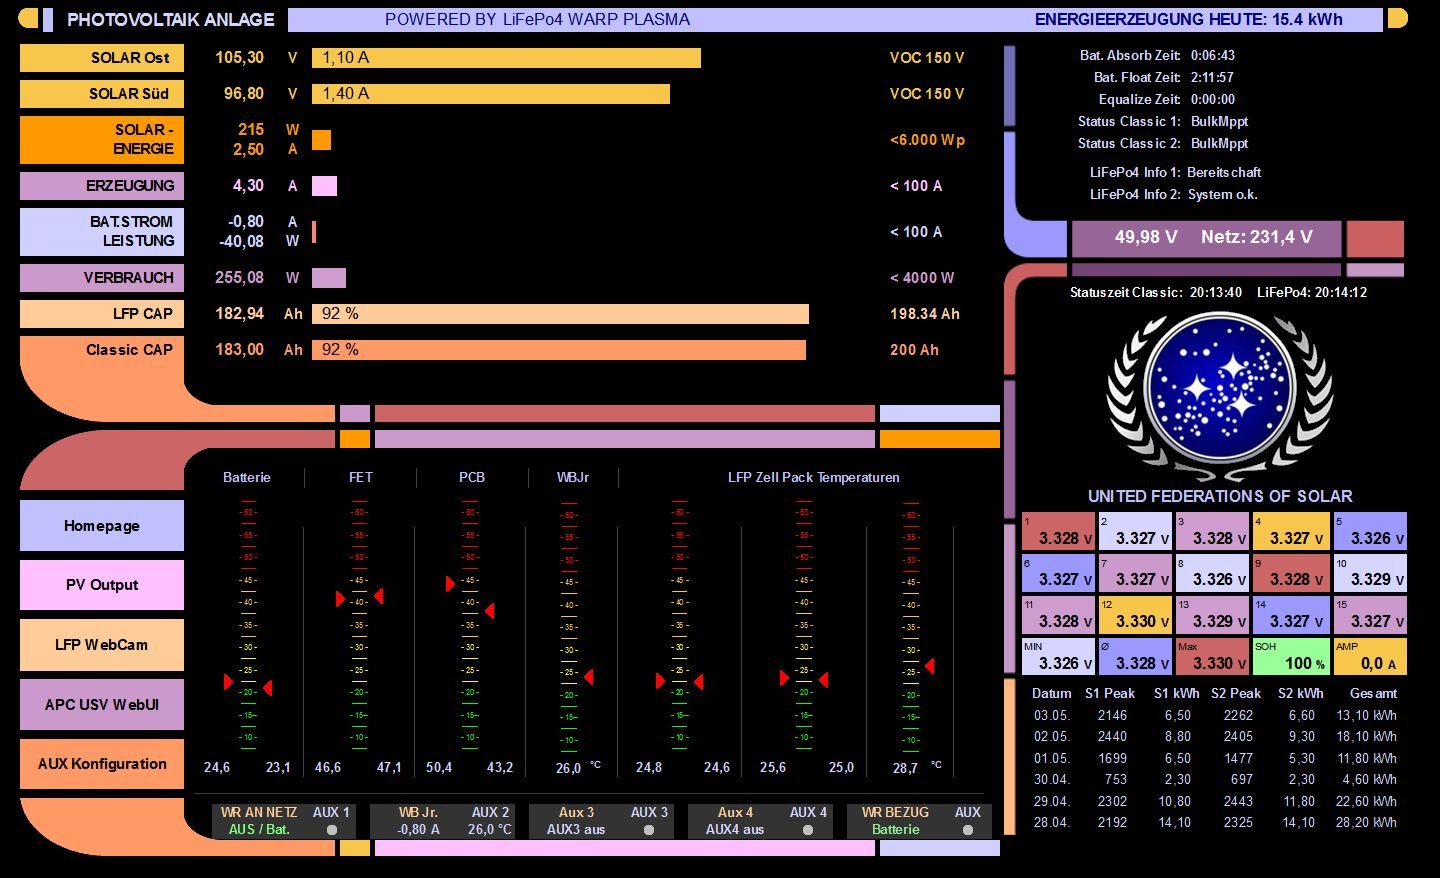
Task: Select the VERBRAUCH label block
Action: click(102, 278)
